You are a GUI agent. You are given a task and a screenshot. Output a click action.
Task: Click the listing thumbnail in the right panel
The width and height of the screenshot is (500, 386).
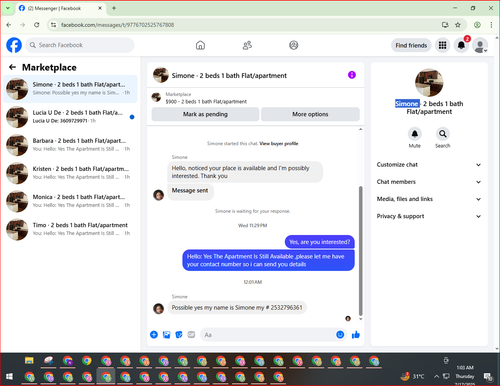tap(429, 83)
